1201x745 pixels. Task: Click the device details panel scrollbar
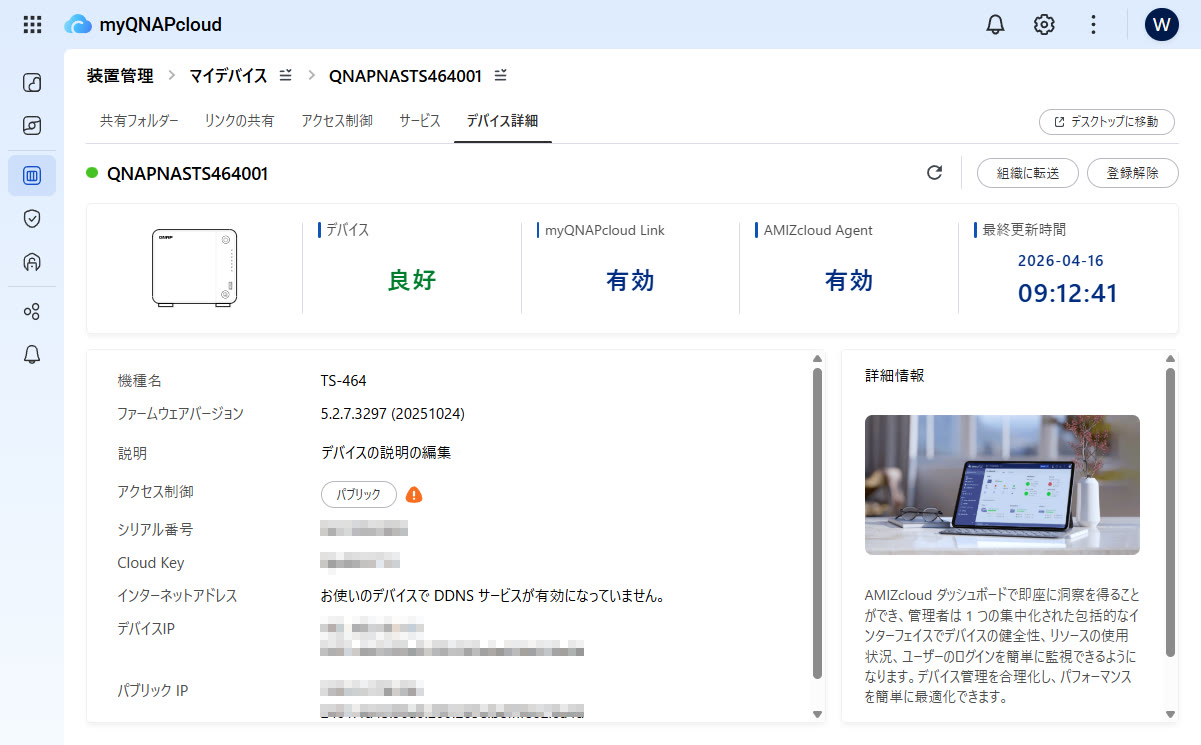[817, 520]
